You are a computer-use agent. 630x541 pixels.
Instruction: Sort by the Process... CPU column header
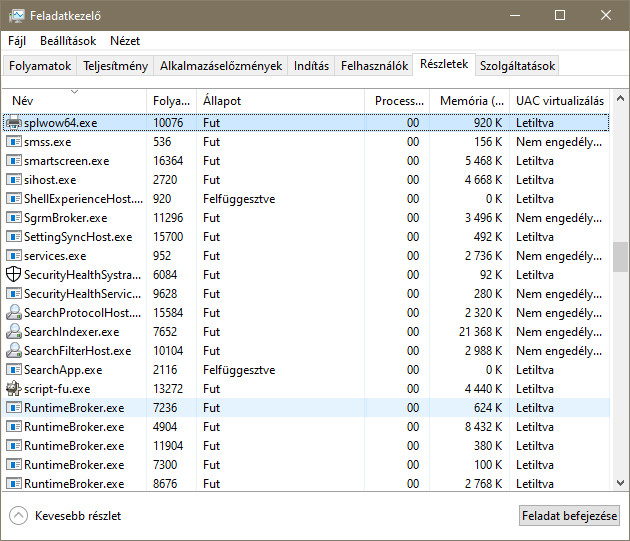click(x=397, y=100)
